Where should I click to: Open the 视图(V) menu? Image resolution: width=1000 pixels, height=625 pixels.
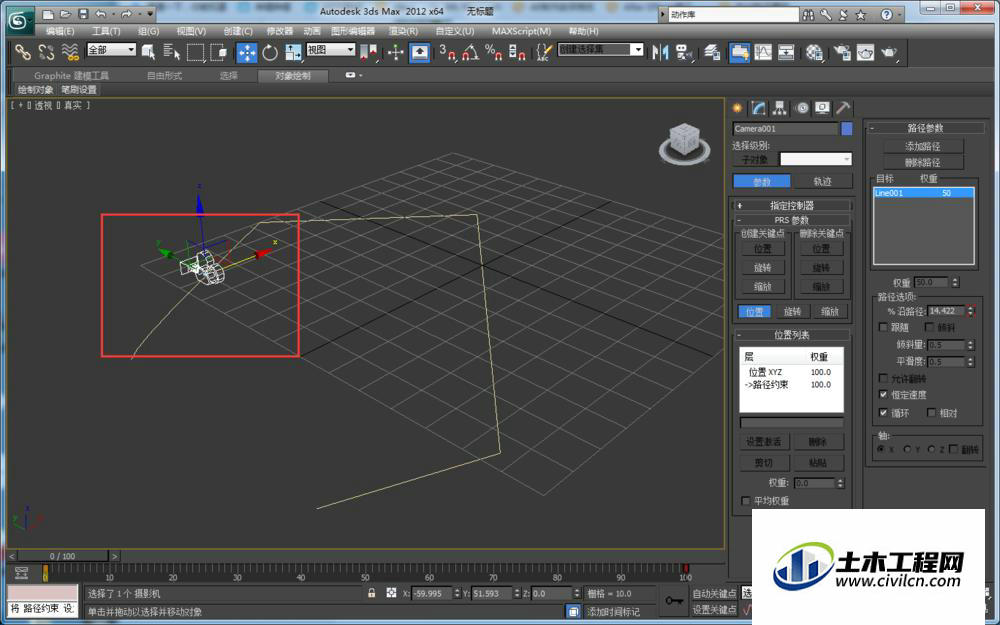191,31
